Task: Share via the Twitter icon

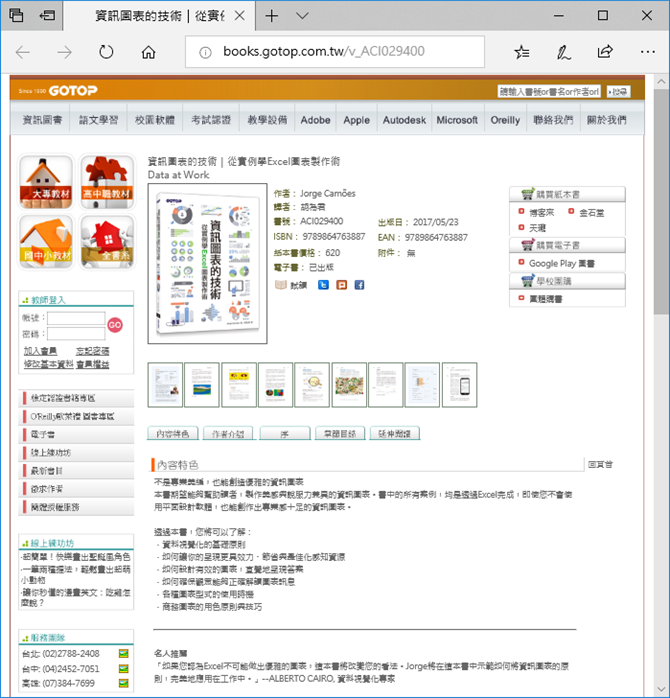Action: (323, 285)
